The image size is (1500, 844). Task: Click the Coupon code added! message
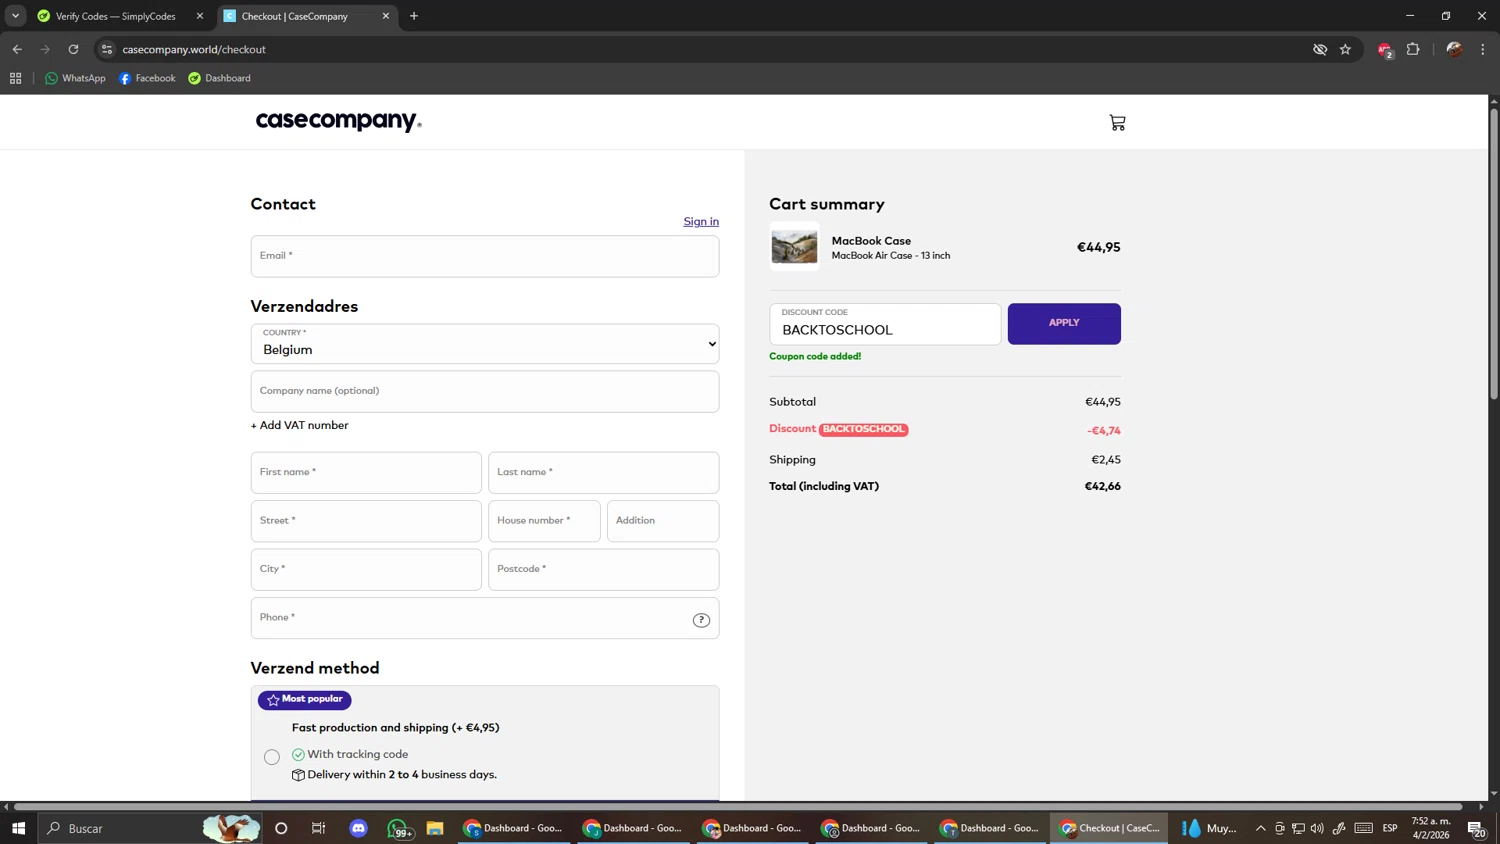pos(815,356)
